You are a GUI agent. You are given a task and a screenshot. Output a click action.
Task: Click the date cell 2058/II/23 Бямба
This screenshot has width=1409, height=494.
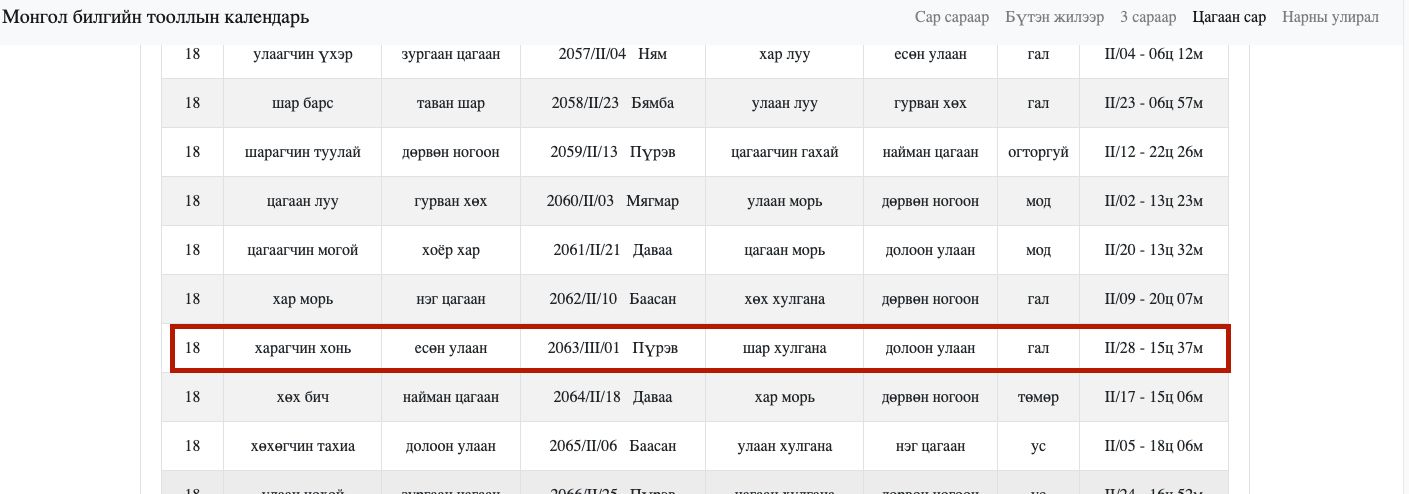point(612,103)
